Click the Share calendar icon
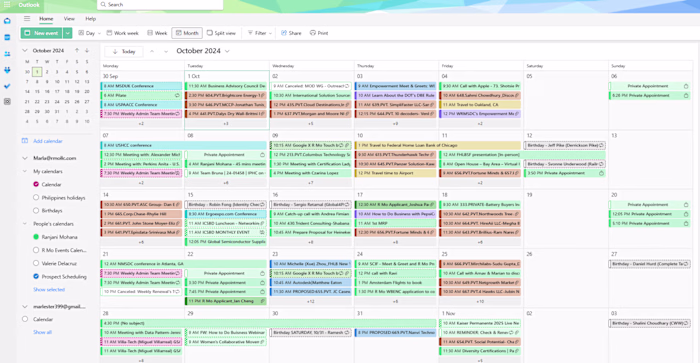Screen dimensions: 700x363 click(284, 33)
